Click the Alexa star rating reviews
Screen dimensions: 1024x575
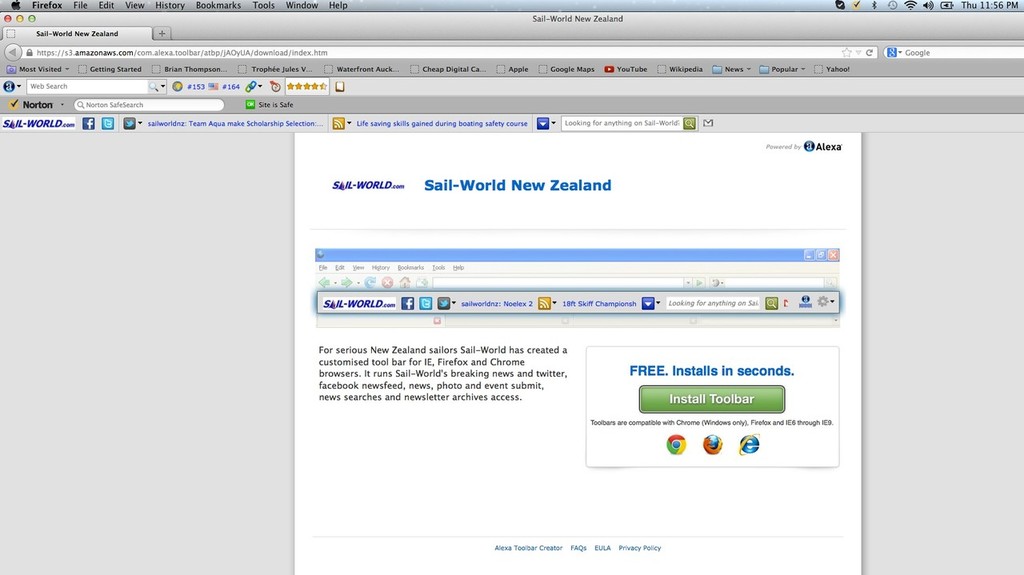307,86
